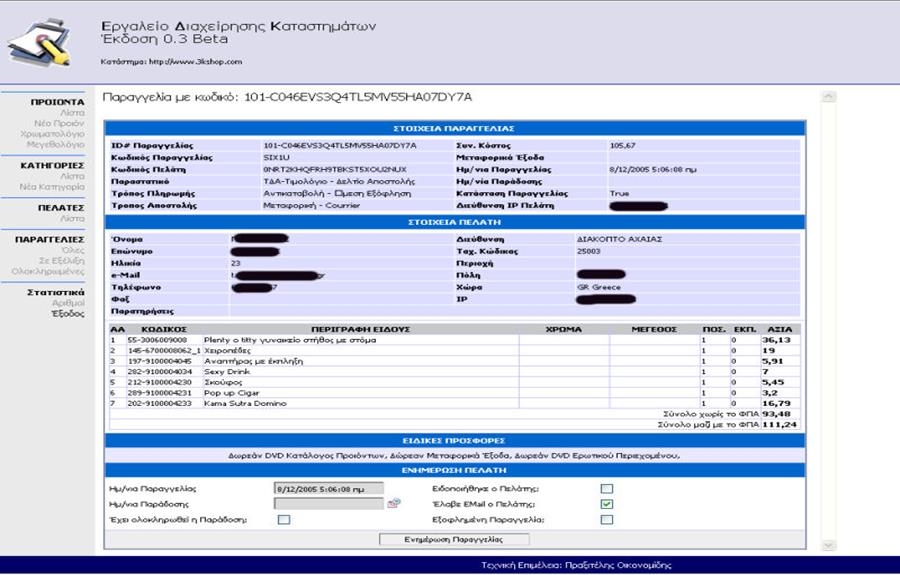Select product row Kama Sutra Domino
The height and width of the screenshot is (575, 900).
(453, 403)
